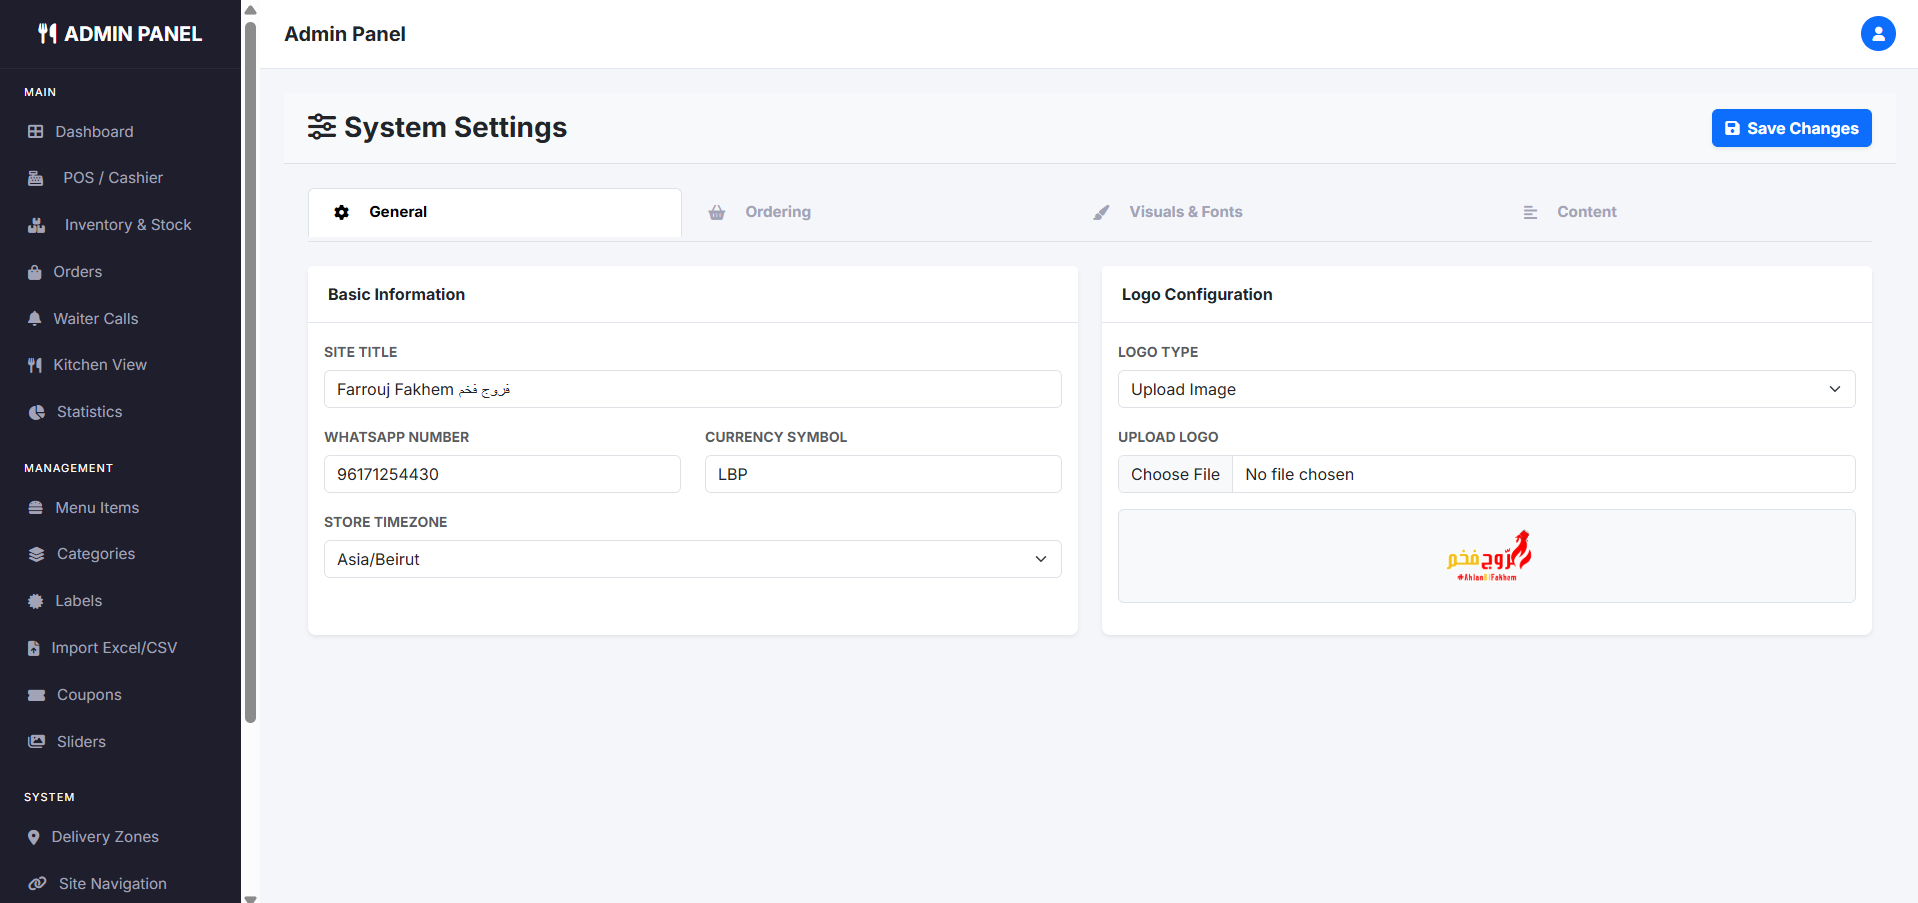The image size is (1918, 903).
Task: Open Inventory & Stock in sidebar
Action: click(127, 225)
